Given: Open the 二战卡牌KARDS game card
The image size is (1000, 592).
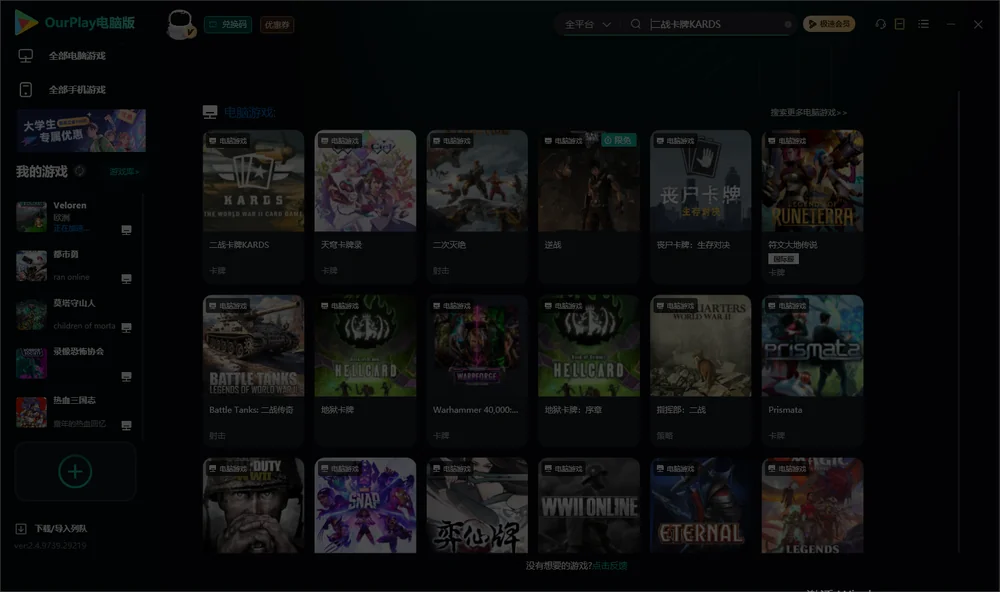Looking at the screenshot, I should point(253,206).
